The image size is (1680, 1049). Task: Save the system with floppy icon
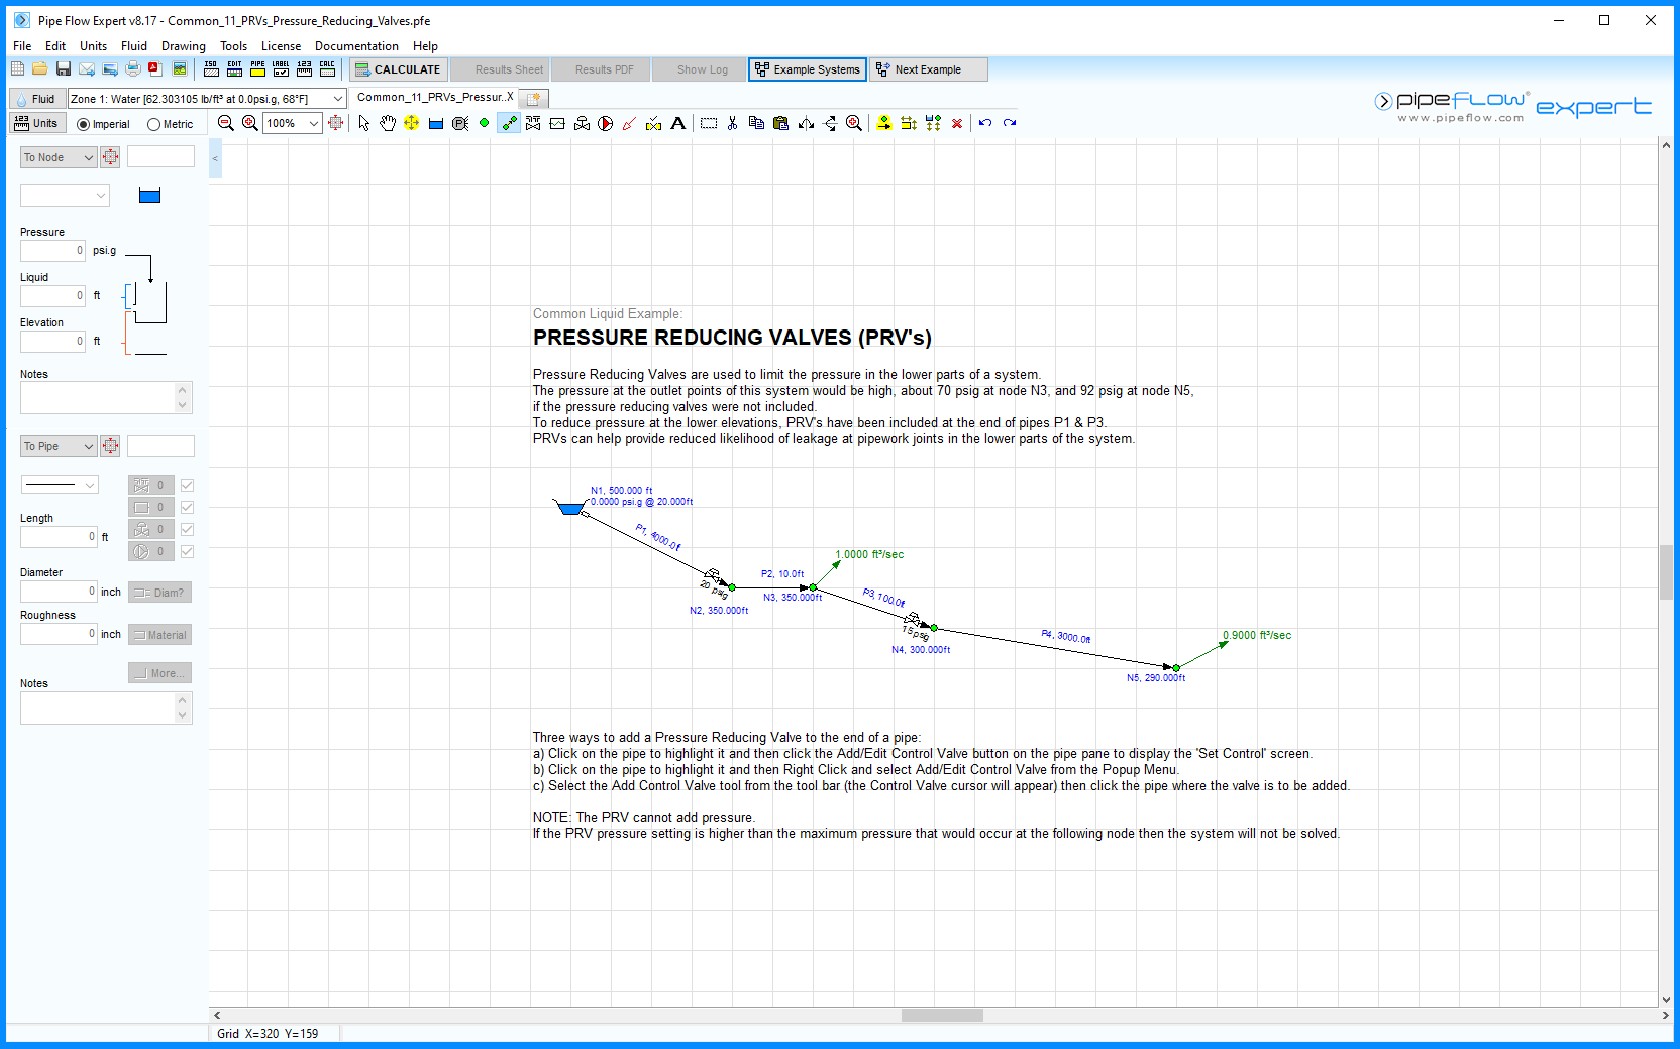63,69
